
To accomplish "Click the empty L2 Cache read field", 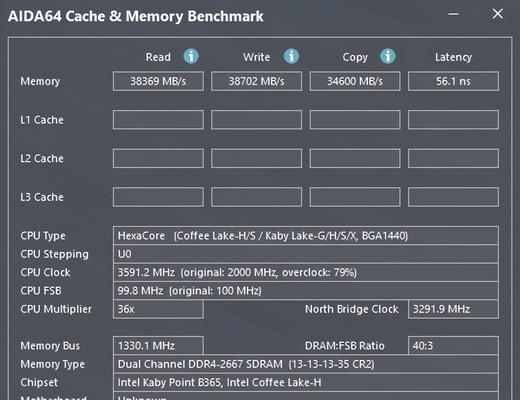I will (x=158, y=158).
